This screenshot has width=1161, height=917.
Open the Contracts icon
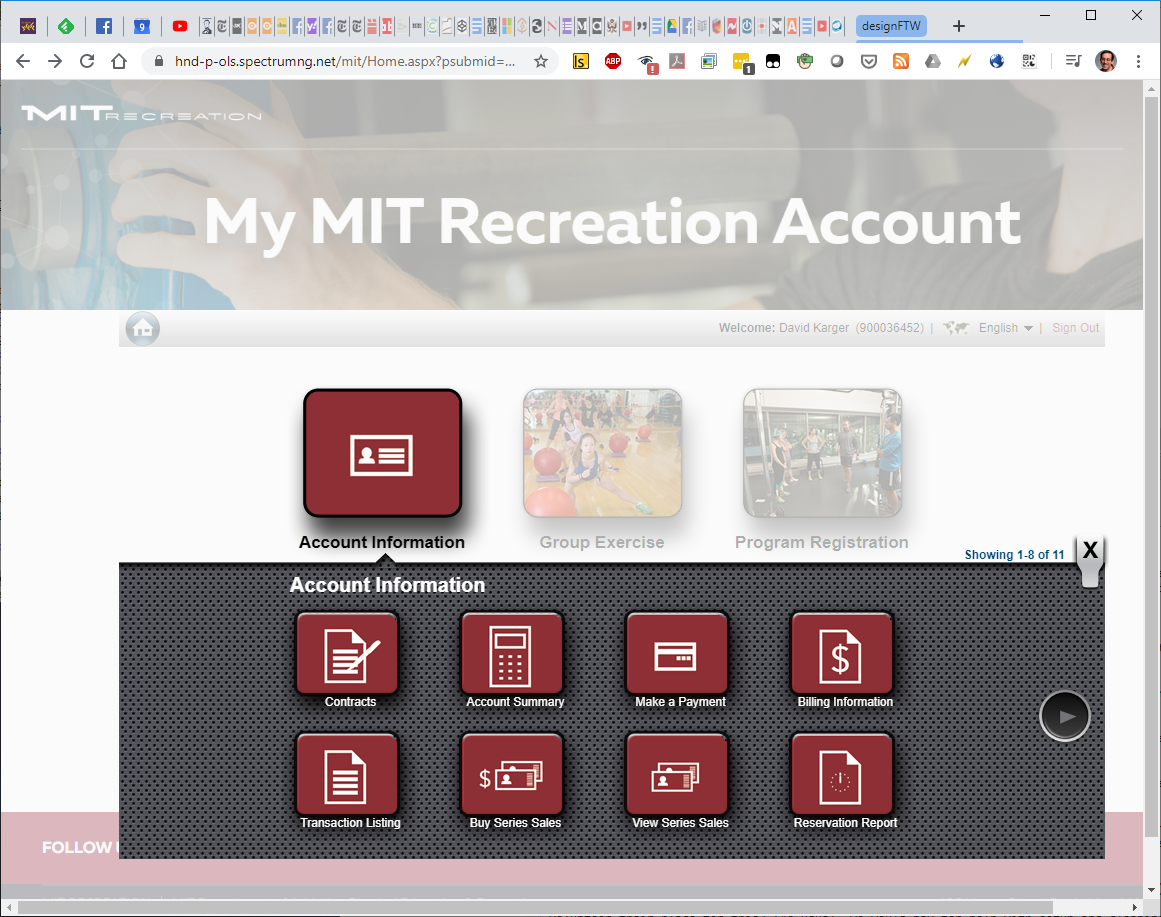point(347,655)
